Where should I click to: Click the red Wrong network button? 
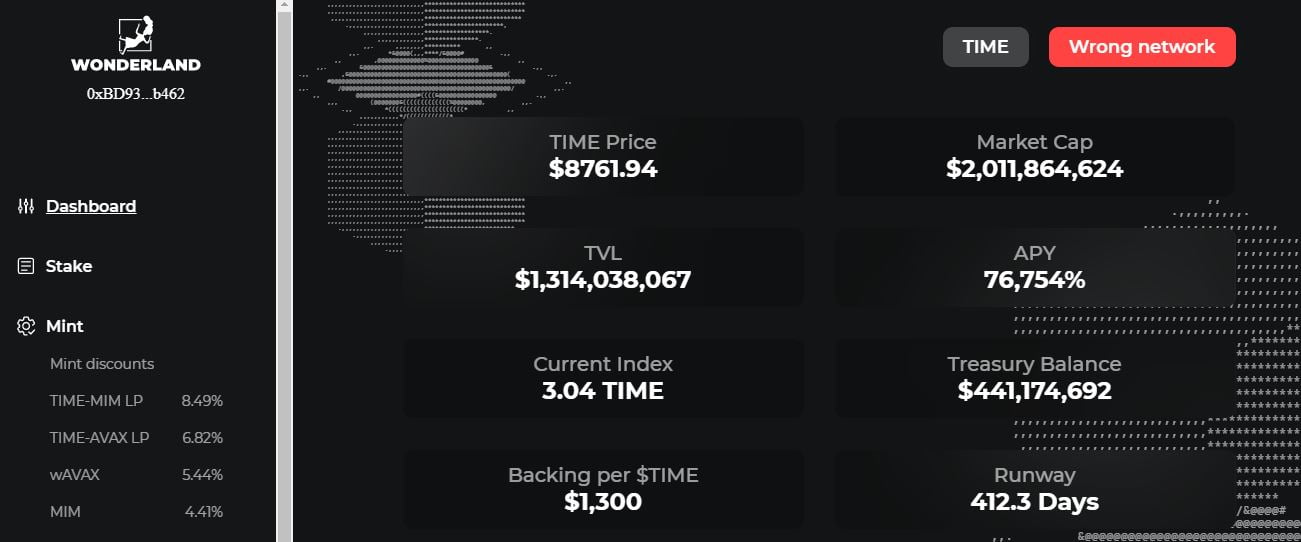click(1142, 47)
